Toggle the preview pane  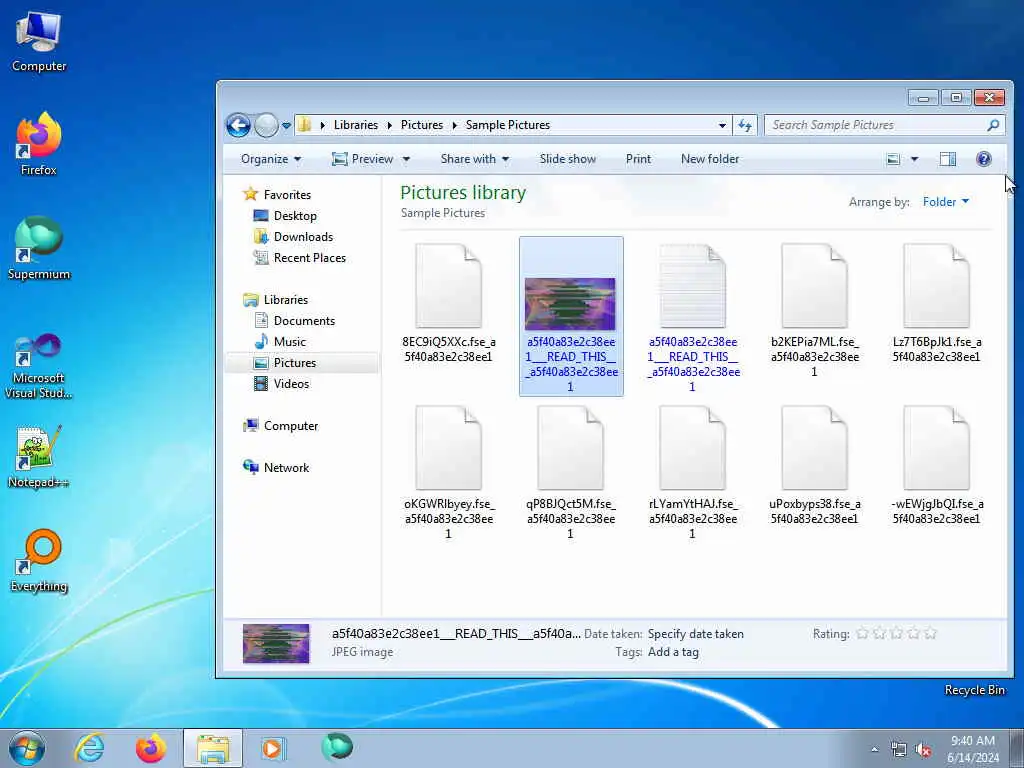(x=948, y=159)
